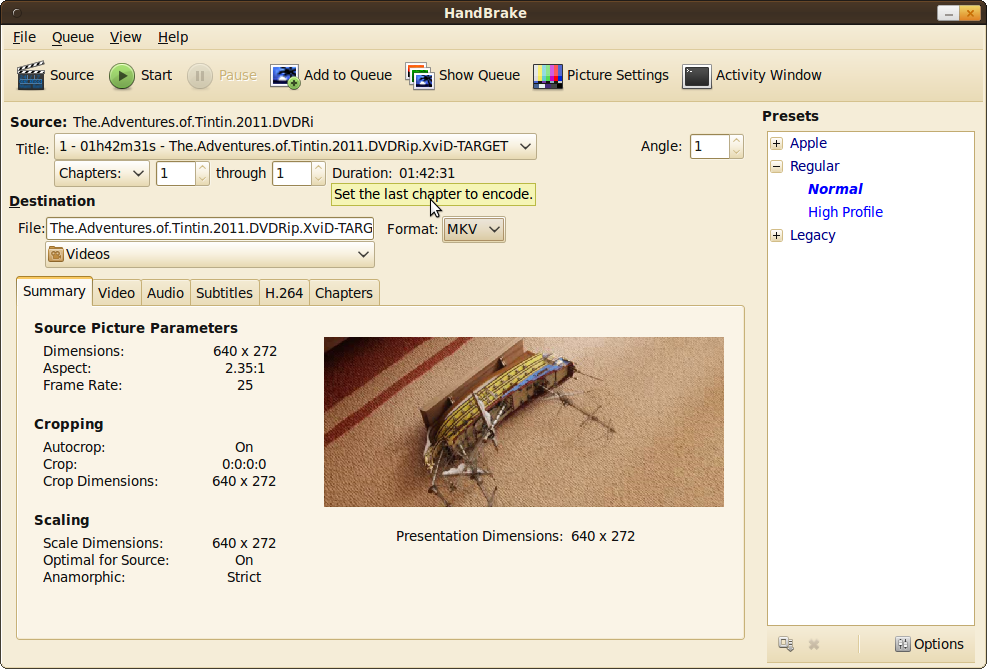Select the High Profile preset
This screenshot has width=987, height=669.
pyautogui.click(x=845, y=212)
